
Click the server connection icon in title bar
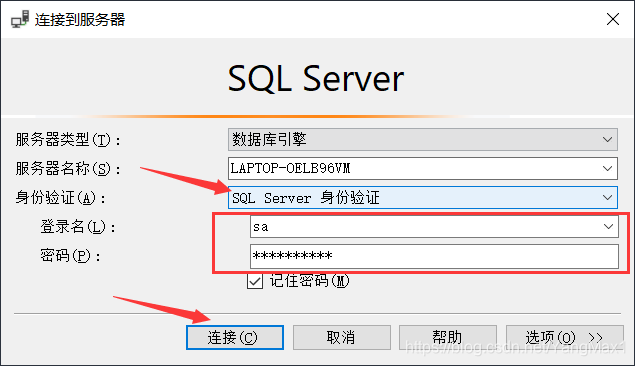20,19
